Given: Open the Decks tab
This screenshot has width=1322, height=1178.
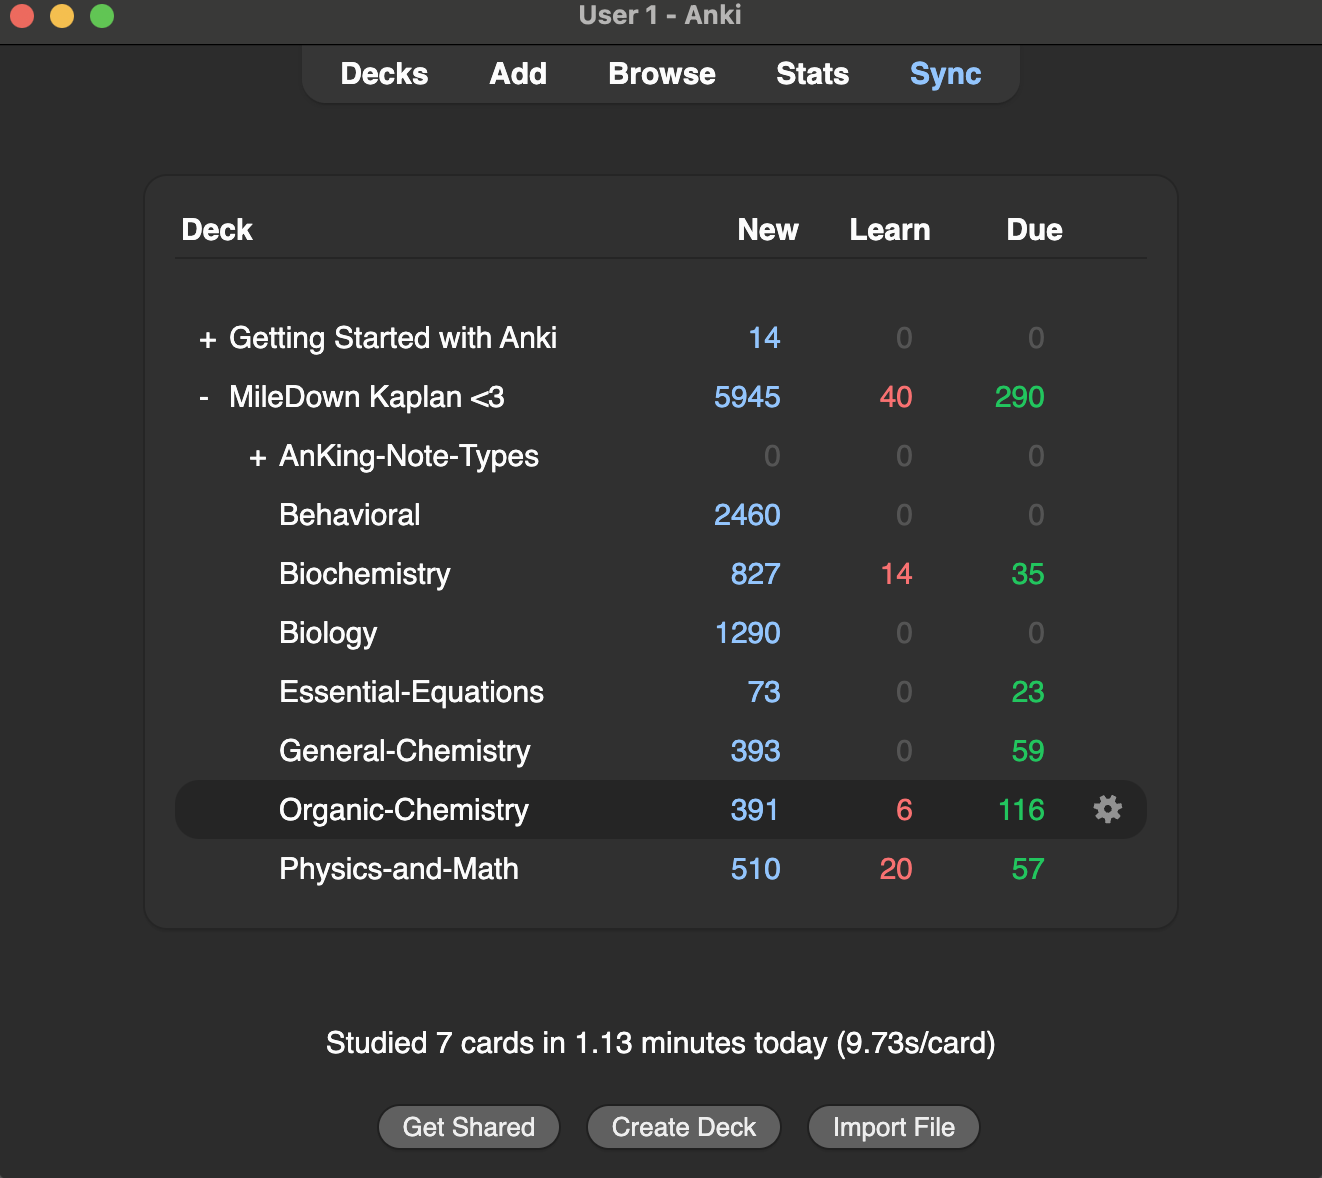Looking at the screenshot, I should [x=384, y=74].
